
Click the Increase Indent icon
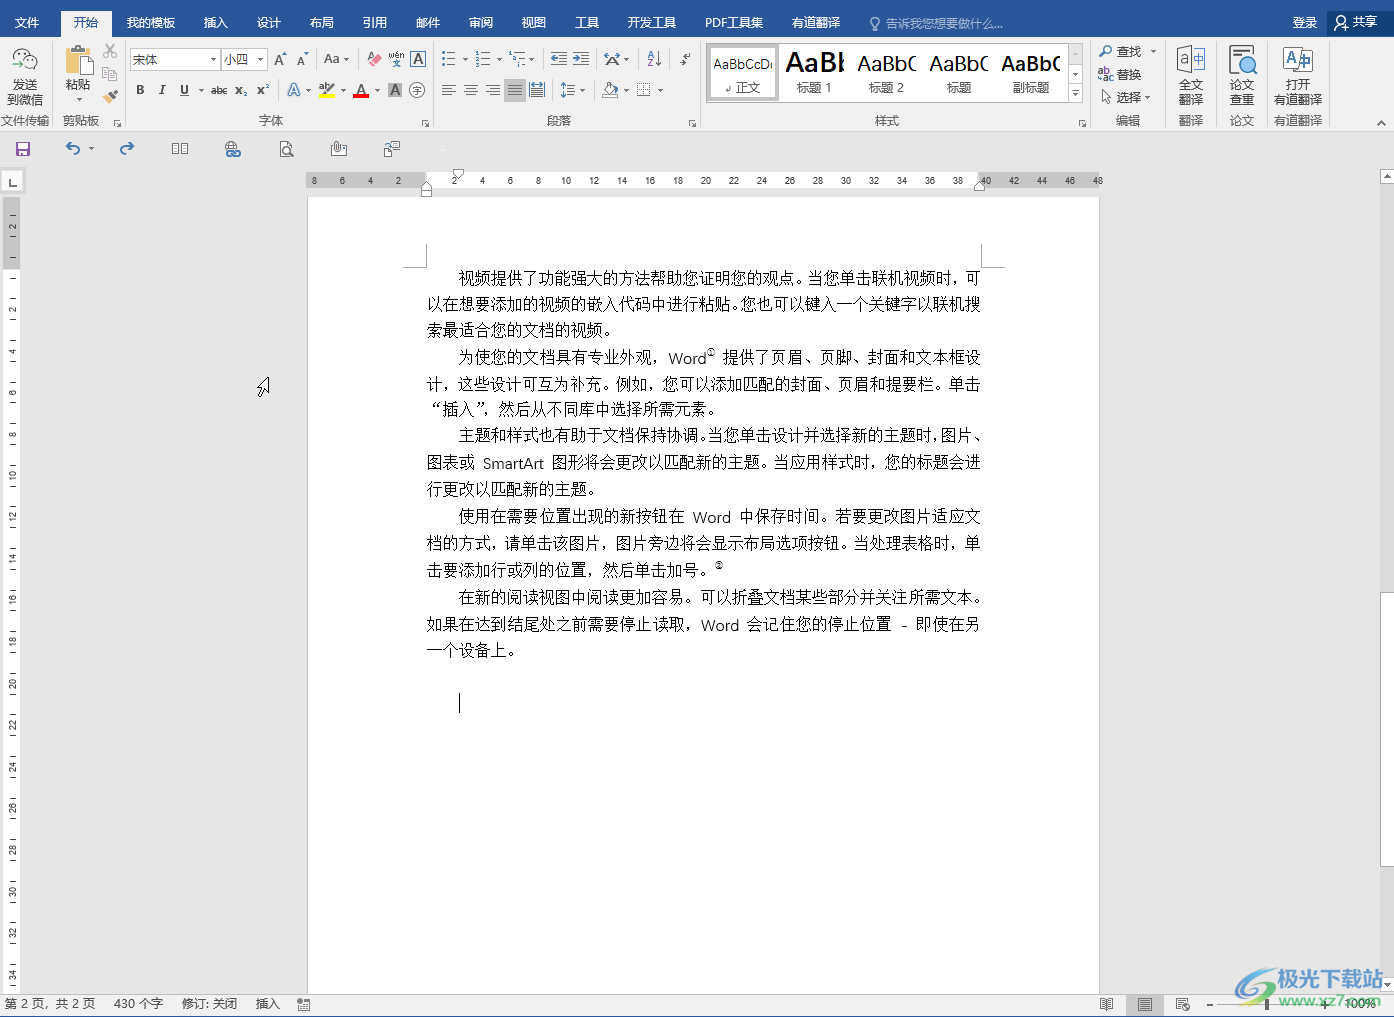[x=581, y=60]
